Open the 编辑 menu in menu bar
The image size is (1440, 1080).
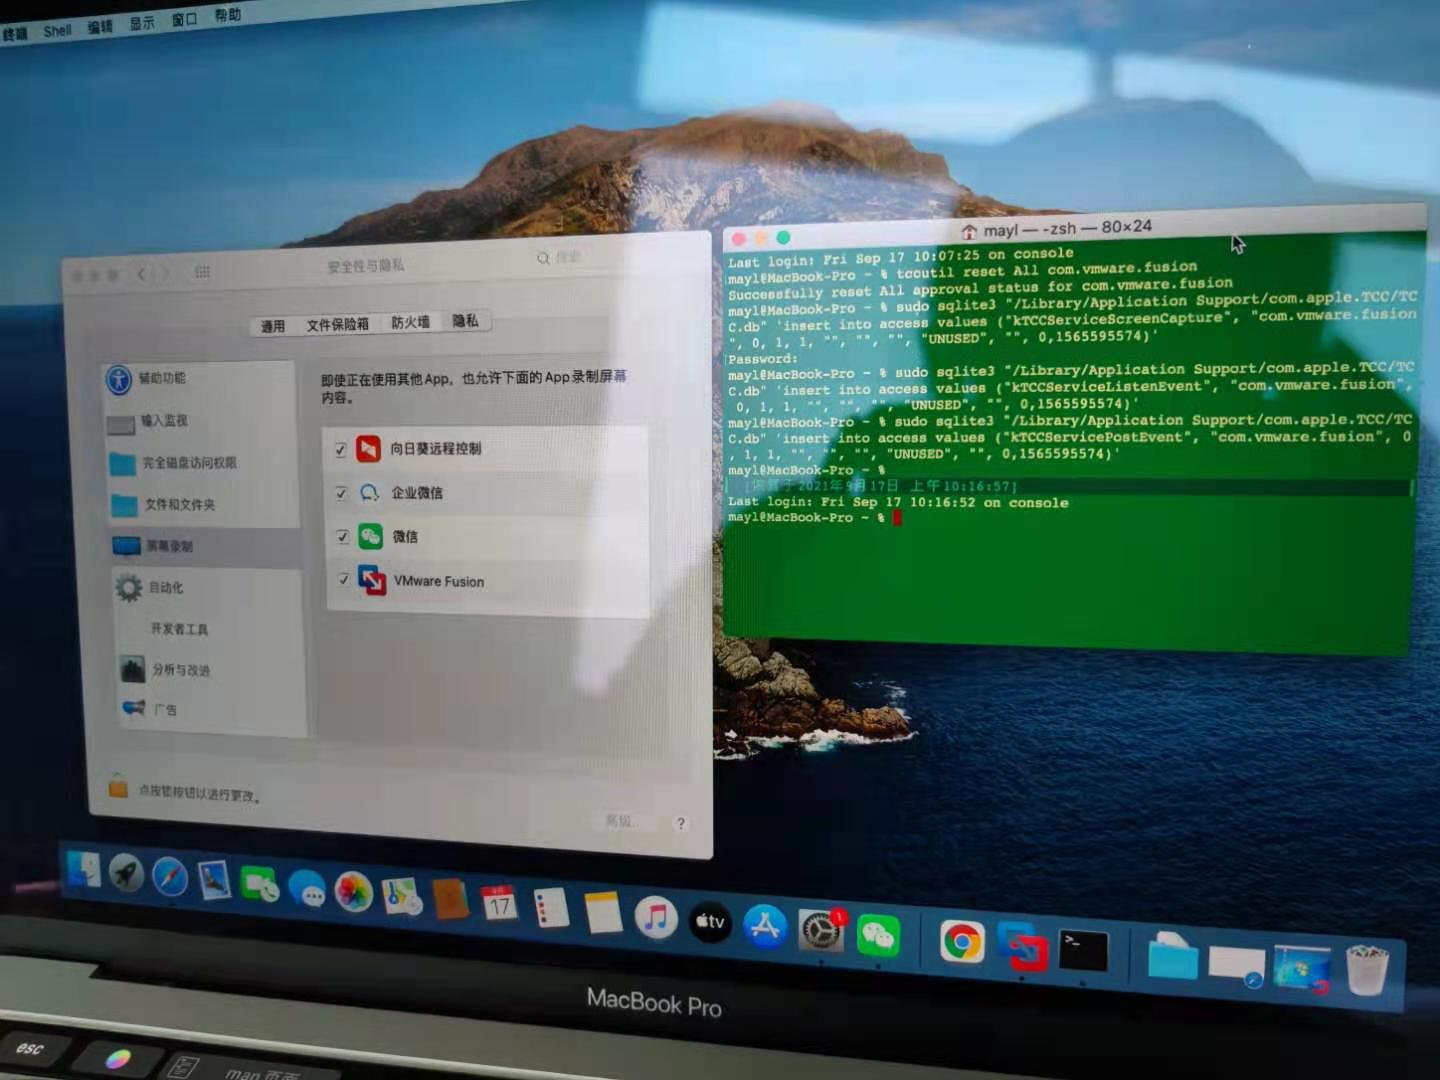pyautogui.click(x=100, y=27)
